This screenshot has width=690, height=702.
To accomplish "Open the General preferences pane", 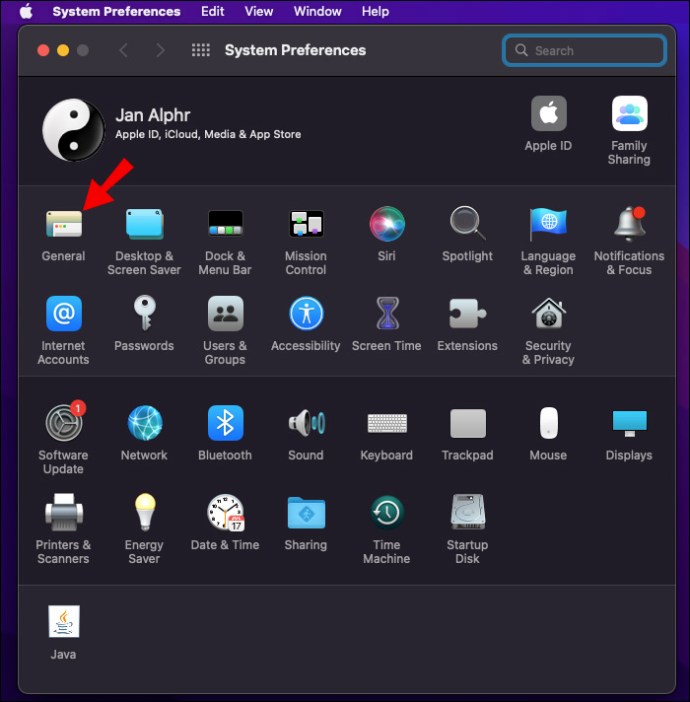I will pyautogui.click(x=64, y=224).
